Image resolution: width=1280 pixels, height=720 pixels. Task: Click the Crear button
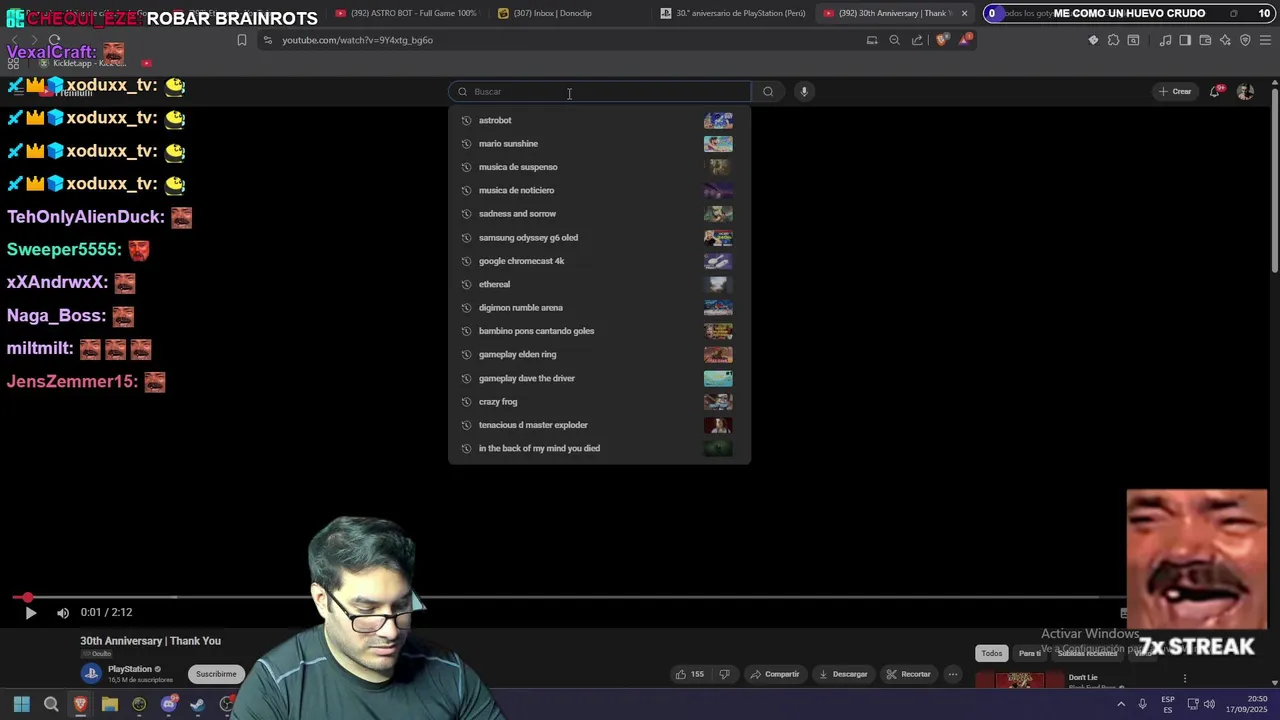point(1175,92)
